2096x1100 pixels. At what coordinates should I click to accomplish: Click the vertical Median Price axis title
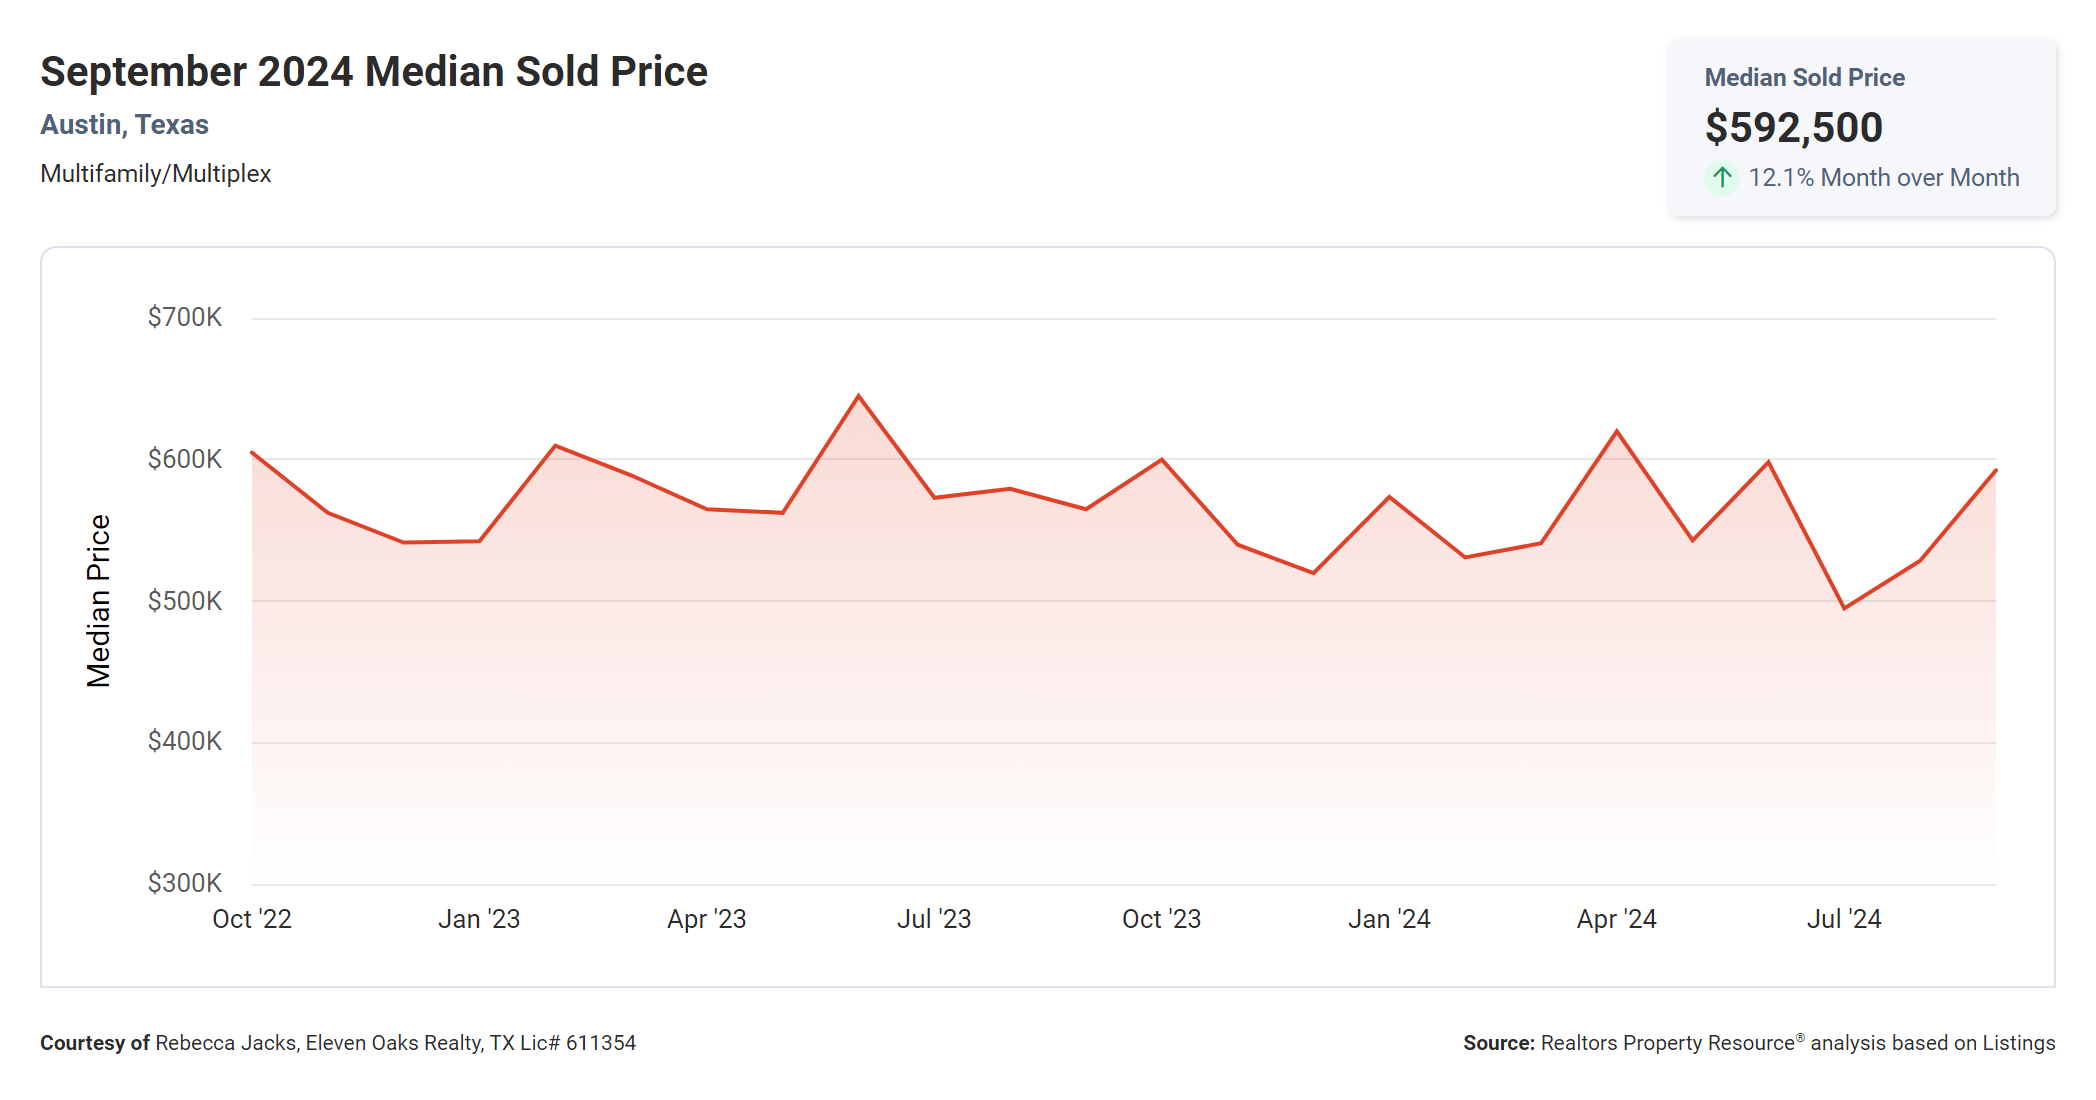(x=98, y=601)
